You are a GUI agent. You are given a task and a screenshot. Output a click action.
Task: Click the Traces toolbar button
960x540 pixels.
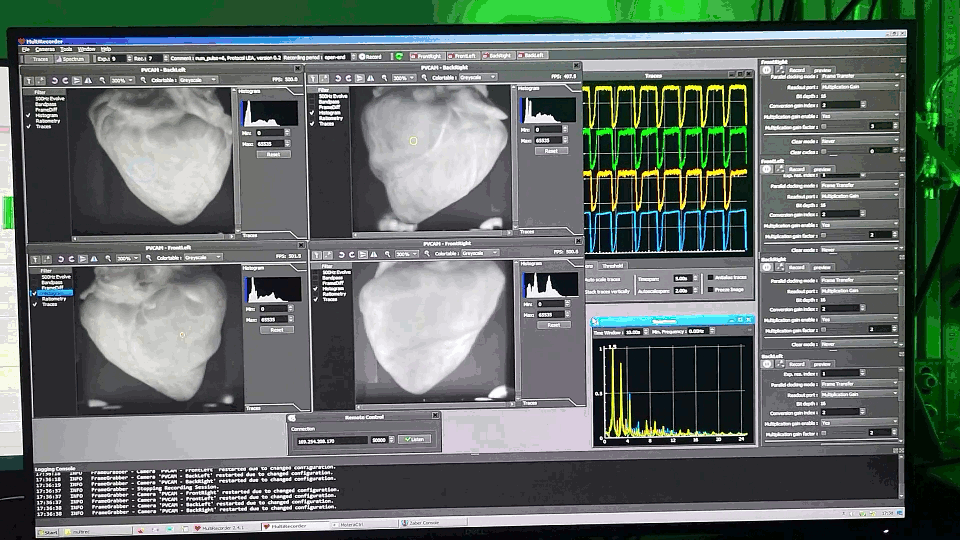(x=39, y=59)
